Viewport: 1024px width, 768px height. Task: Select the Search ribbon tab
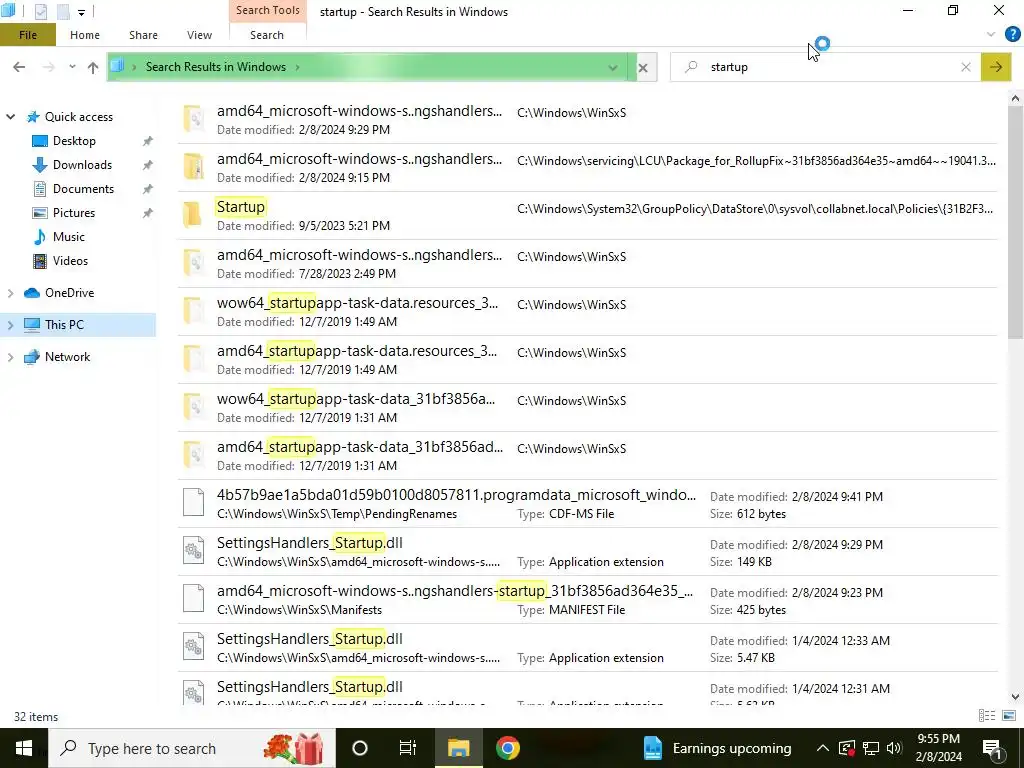(266, 35)
